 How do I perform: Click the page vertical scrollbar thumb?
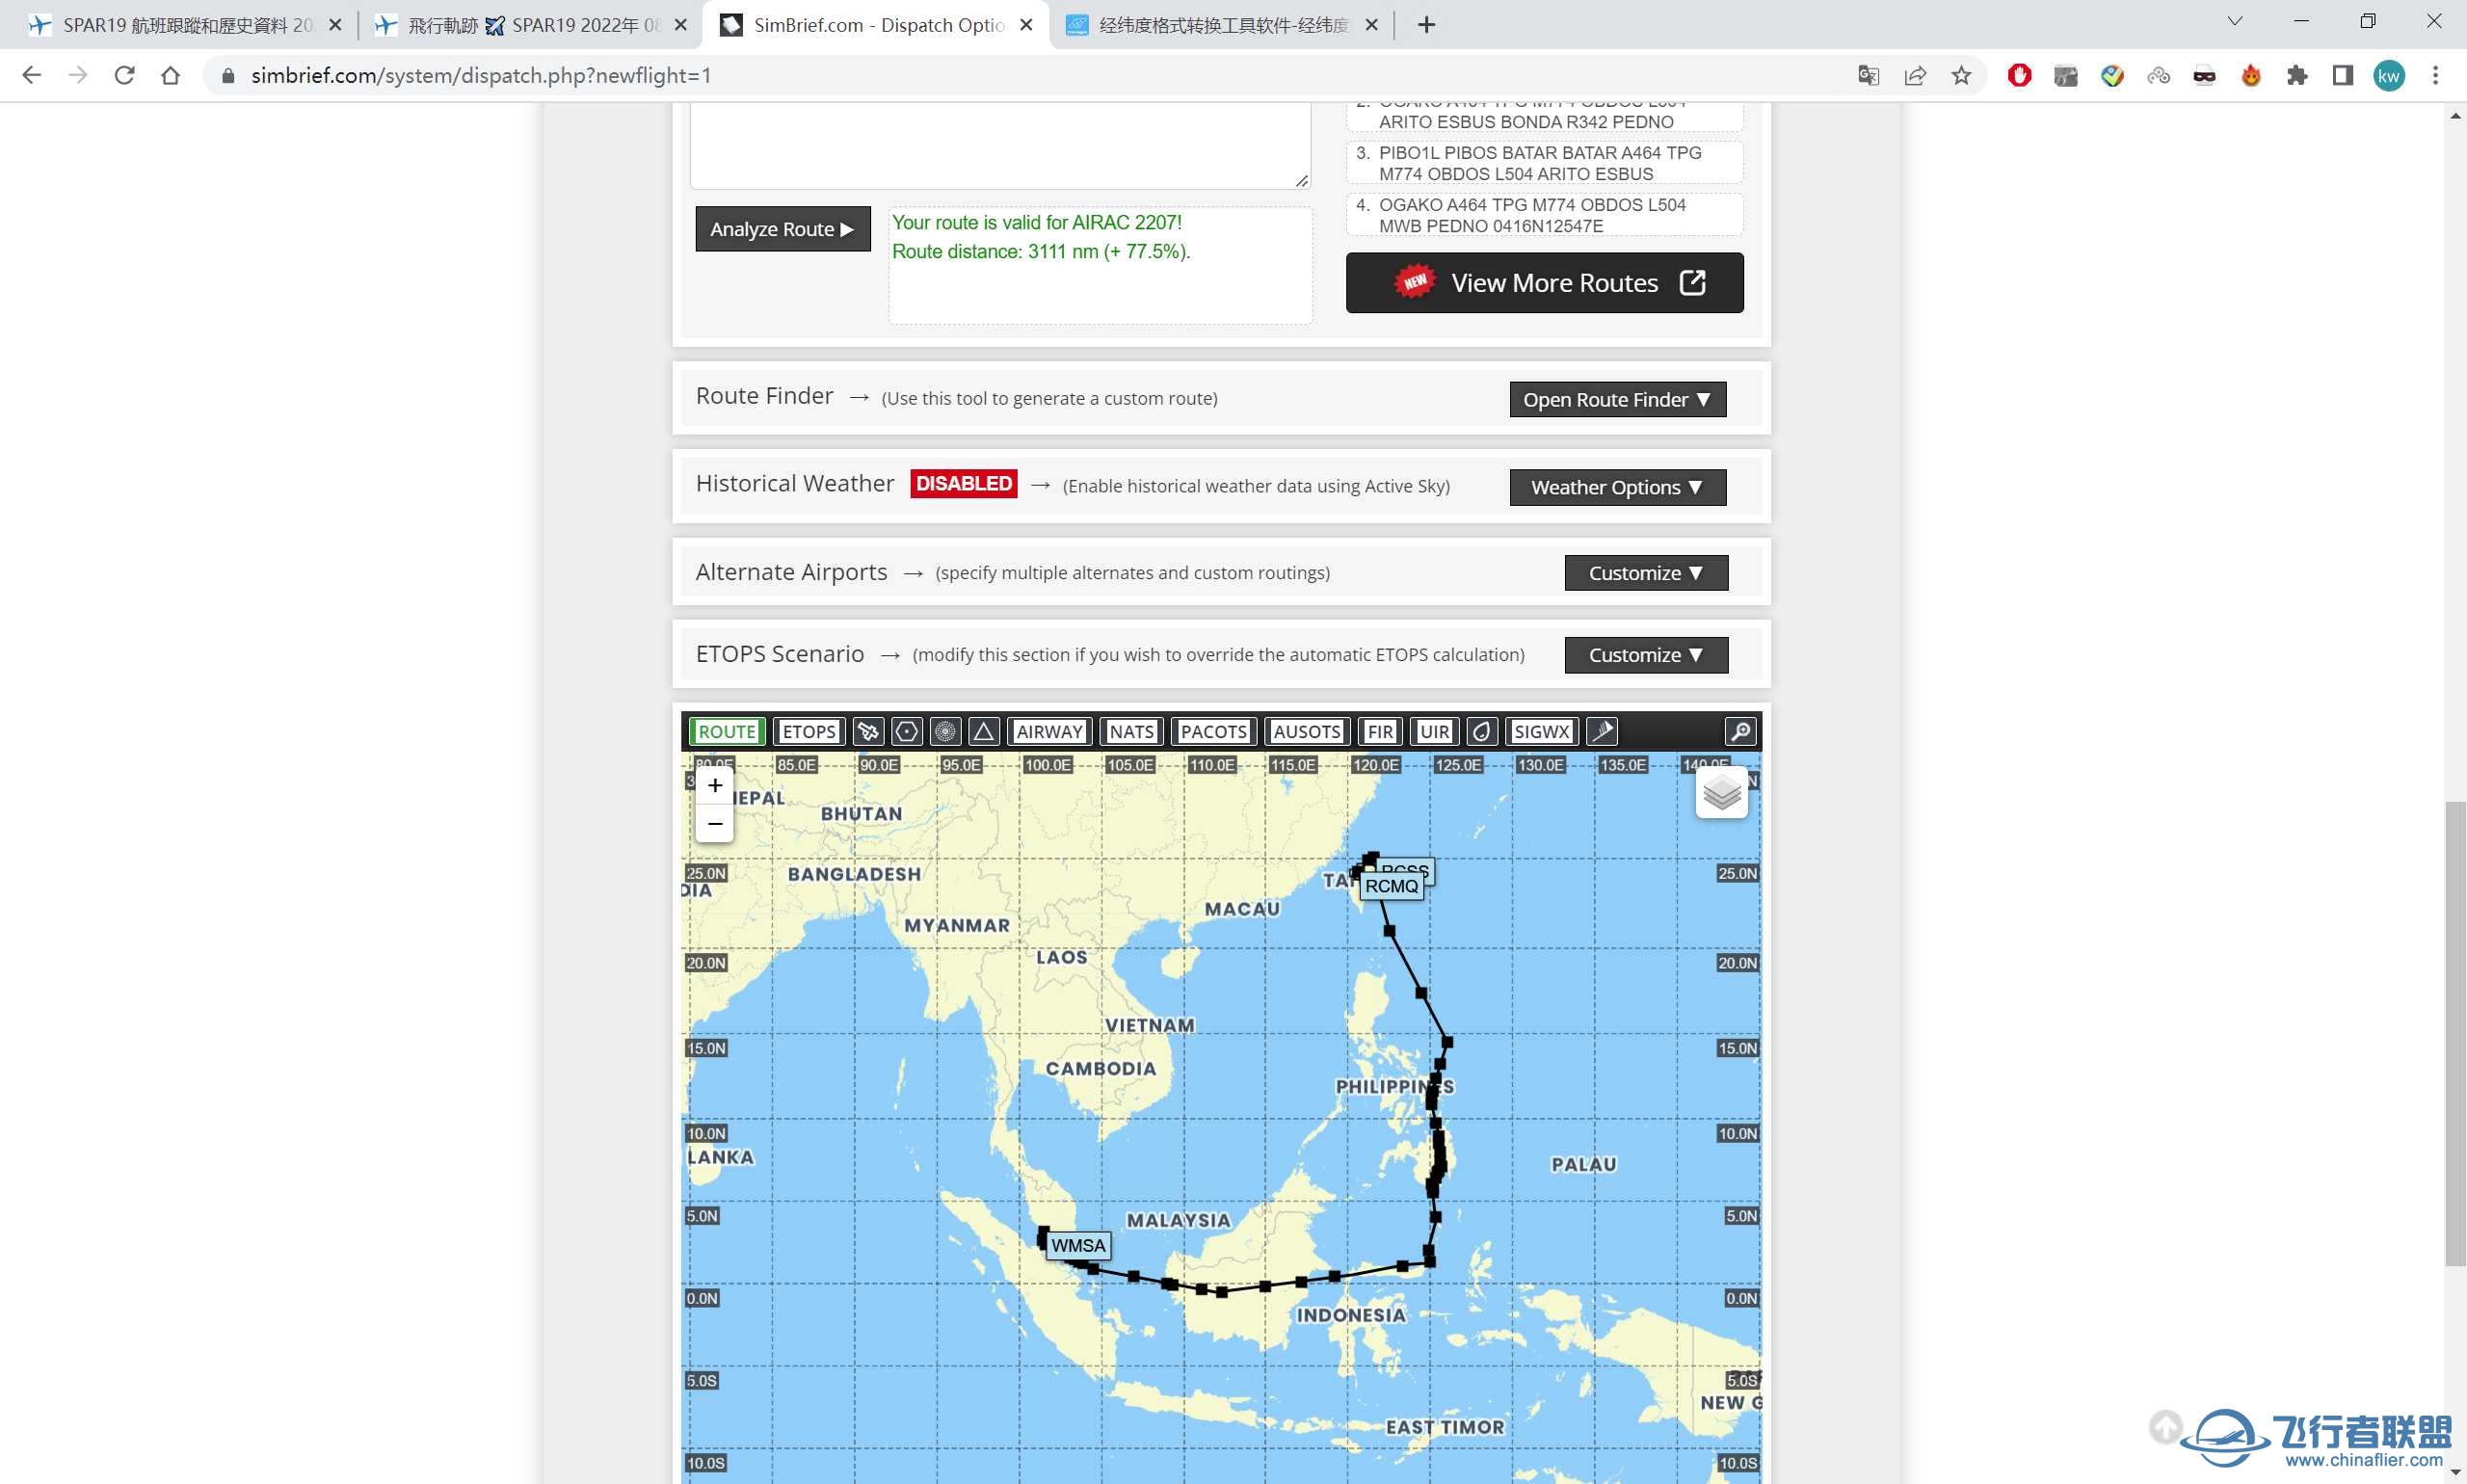click(2455, 1033)
